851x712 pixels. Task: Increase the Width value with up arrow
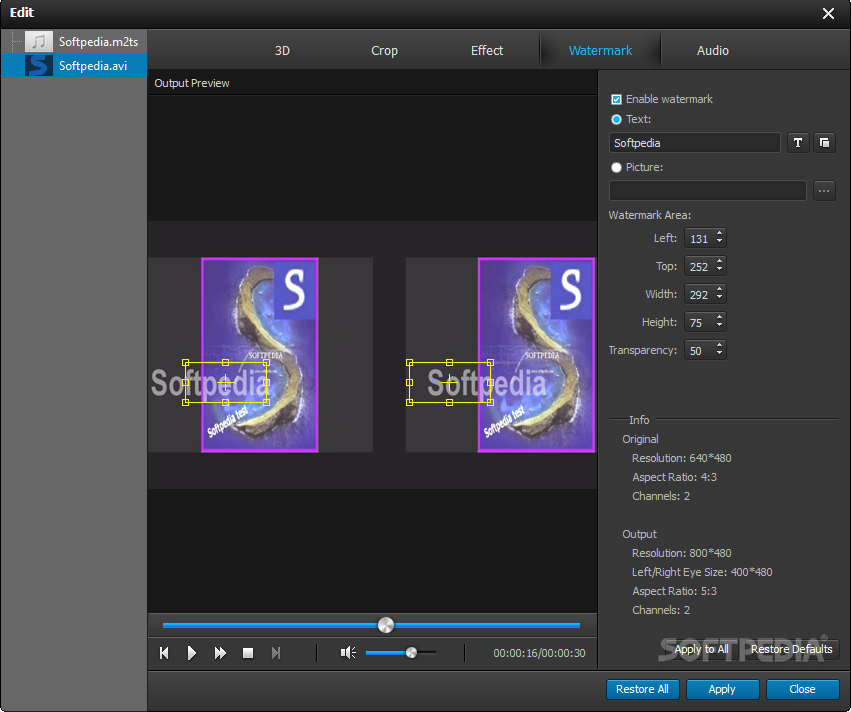(720, 290)
